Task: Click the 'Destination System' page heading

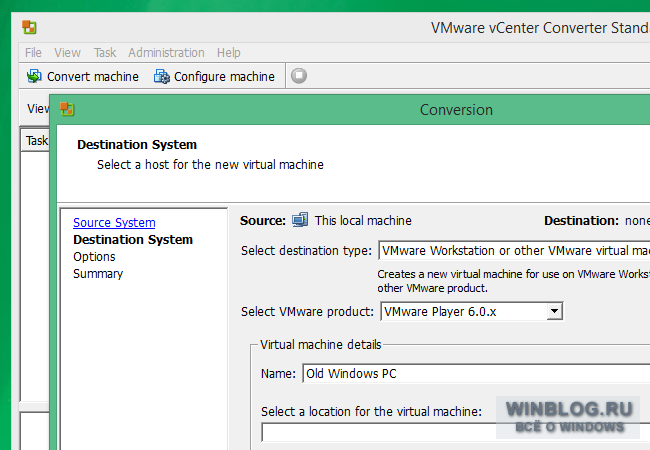Action: click(137, 145)
